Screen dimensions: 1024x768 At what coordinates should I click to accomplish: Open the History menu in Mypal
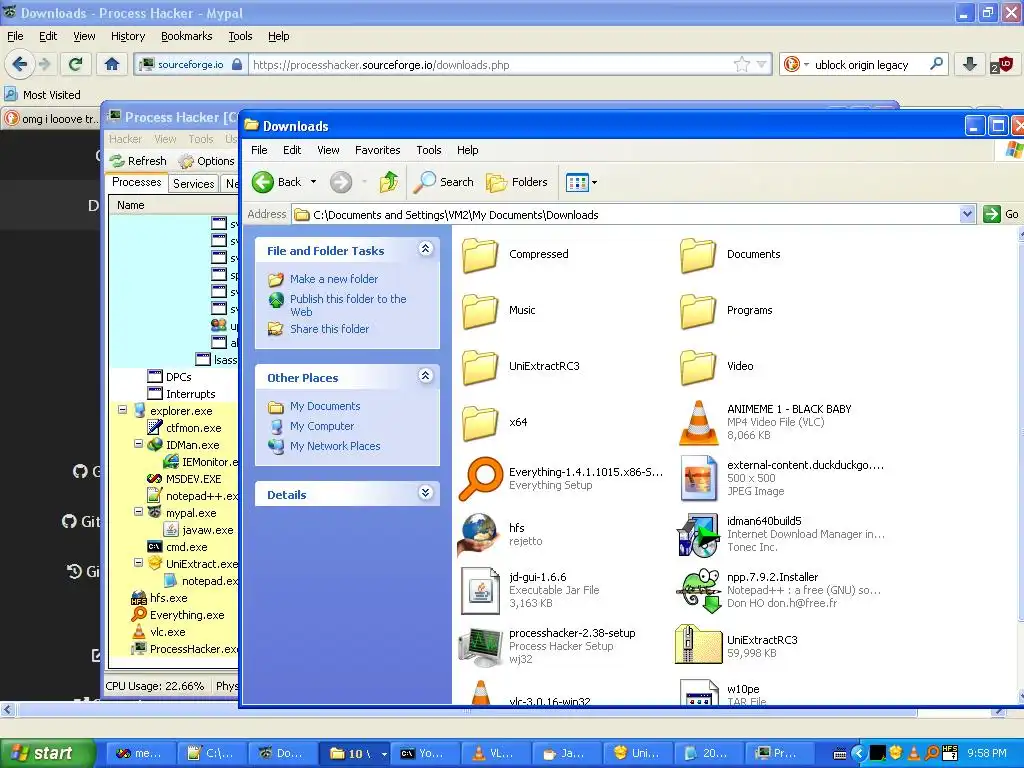pyautogui.click(x=128, y=37)
